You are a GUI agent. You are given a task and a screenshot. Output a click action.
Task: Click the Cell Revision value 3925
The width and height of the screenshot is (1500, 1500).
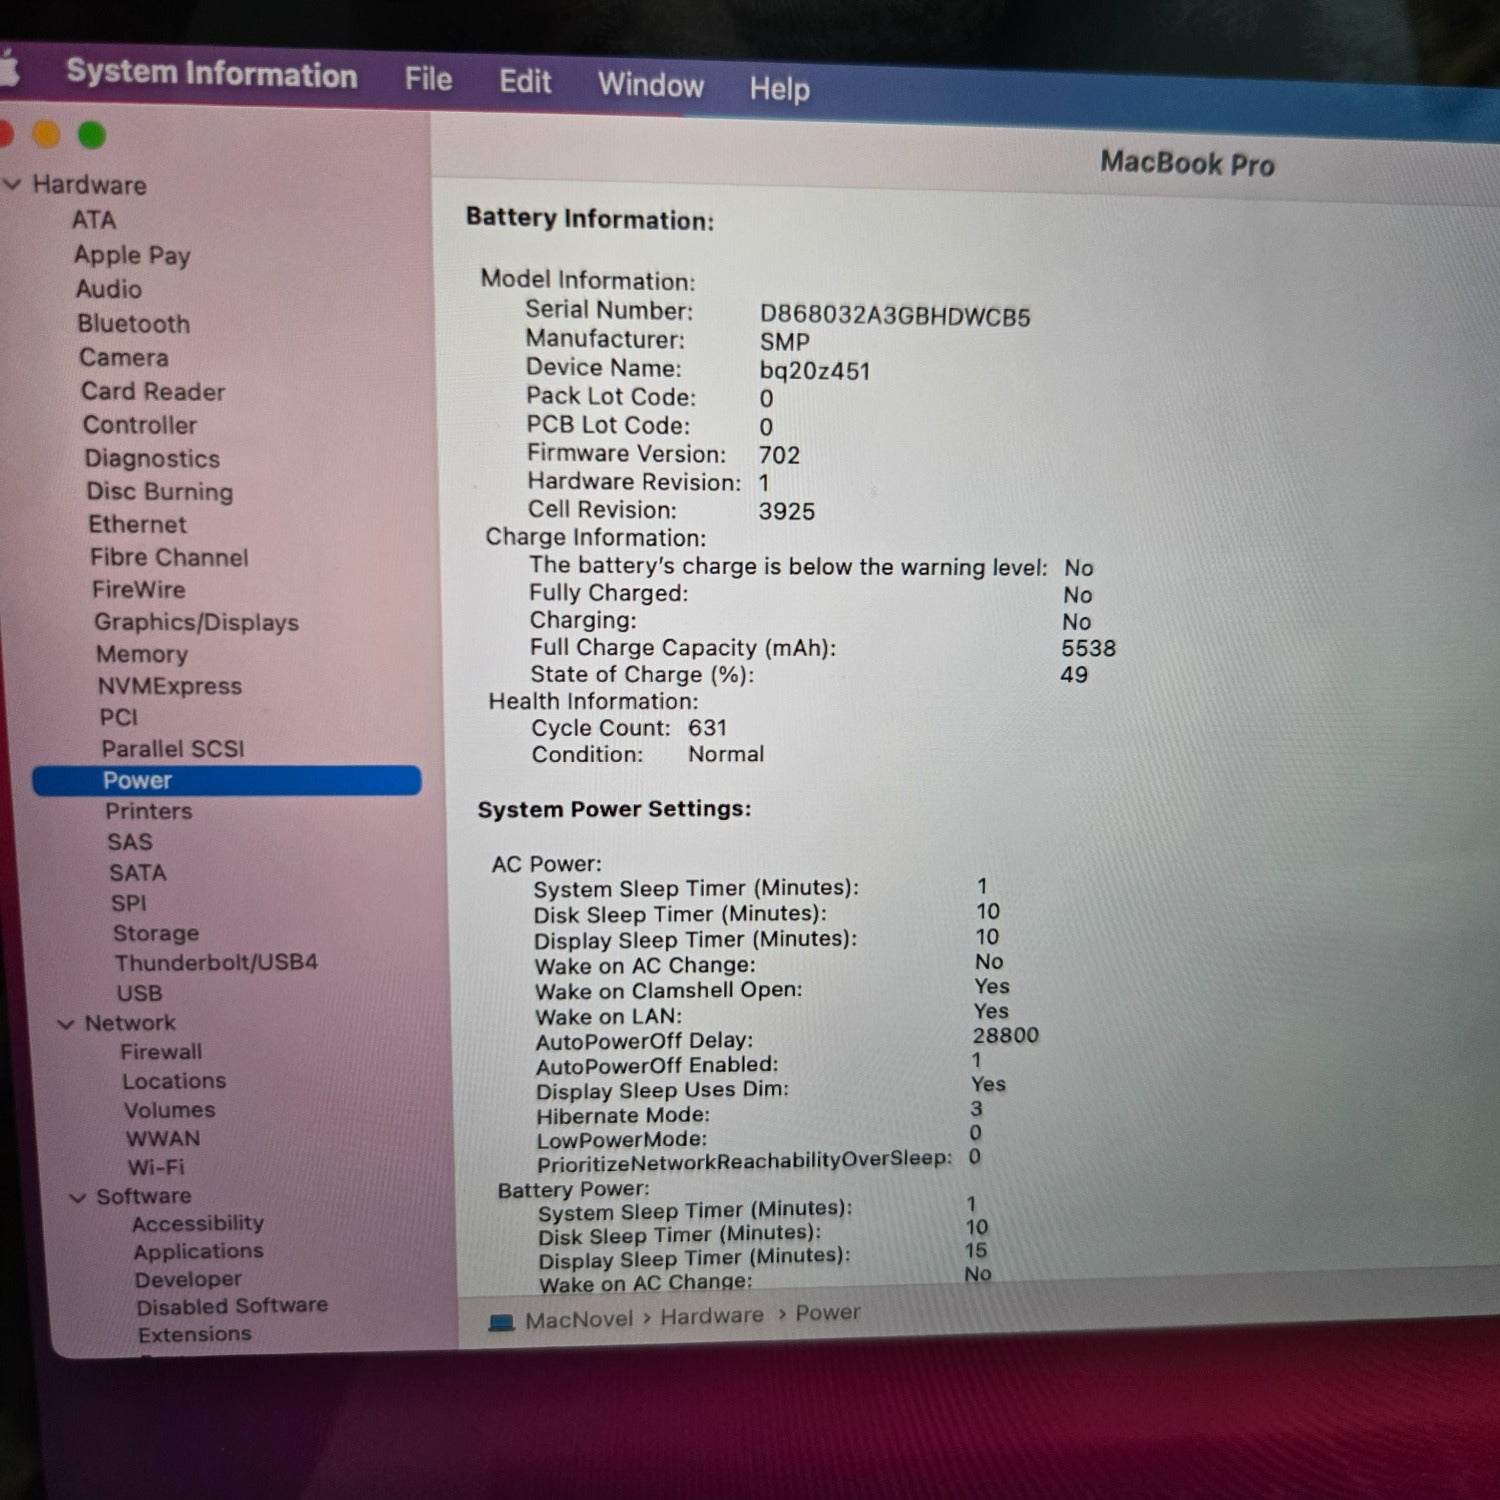(x=787, y=511)
